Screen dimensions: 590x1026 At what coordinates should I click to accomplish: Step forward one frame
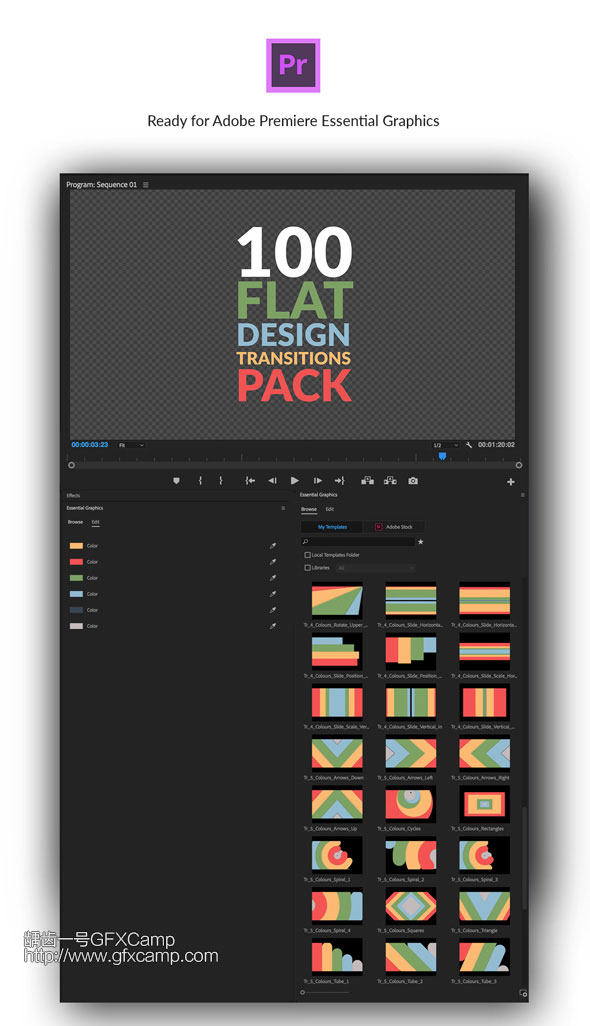(318, 481)
